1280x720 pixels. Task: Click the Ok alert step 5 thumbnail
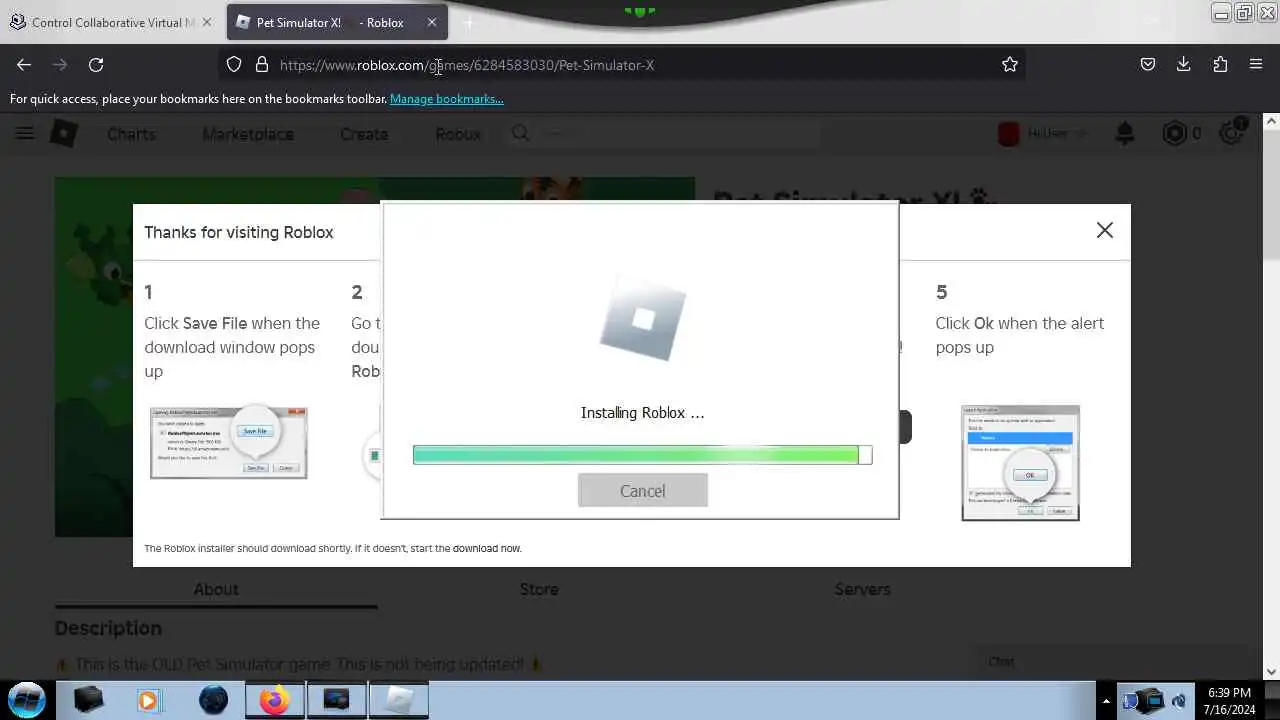point(1020,463)
